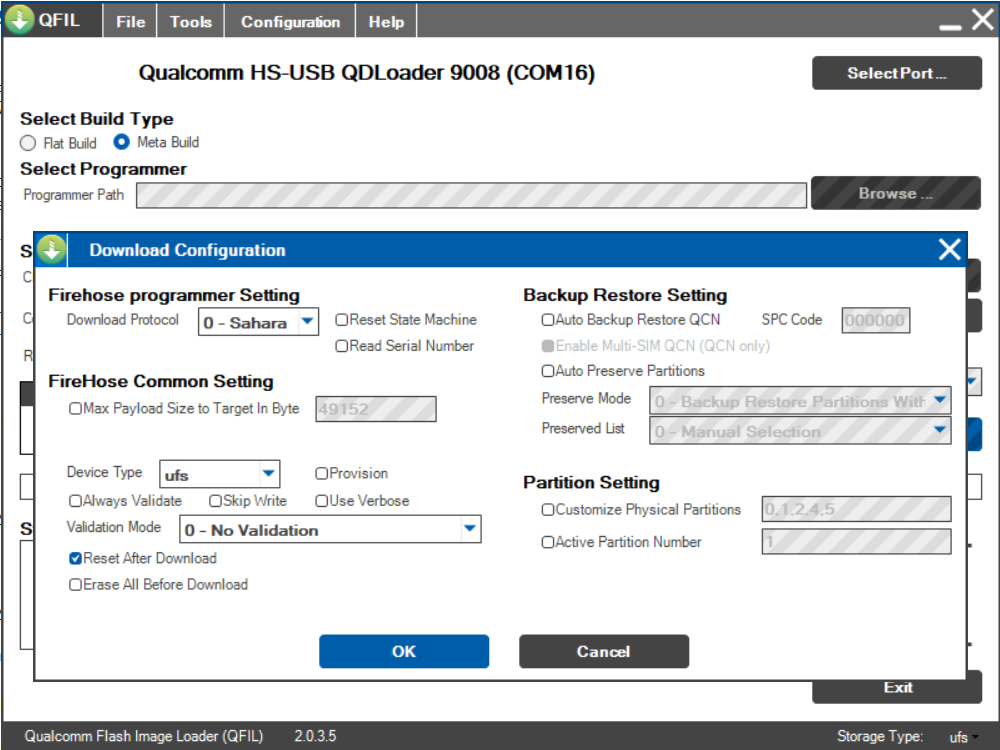Image resolution: width=1000 pixels, height=750 pixels.
Task: Click the QFIL version 2.0.3.5 text
Action: point(315,736)
